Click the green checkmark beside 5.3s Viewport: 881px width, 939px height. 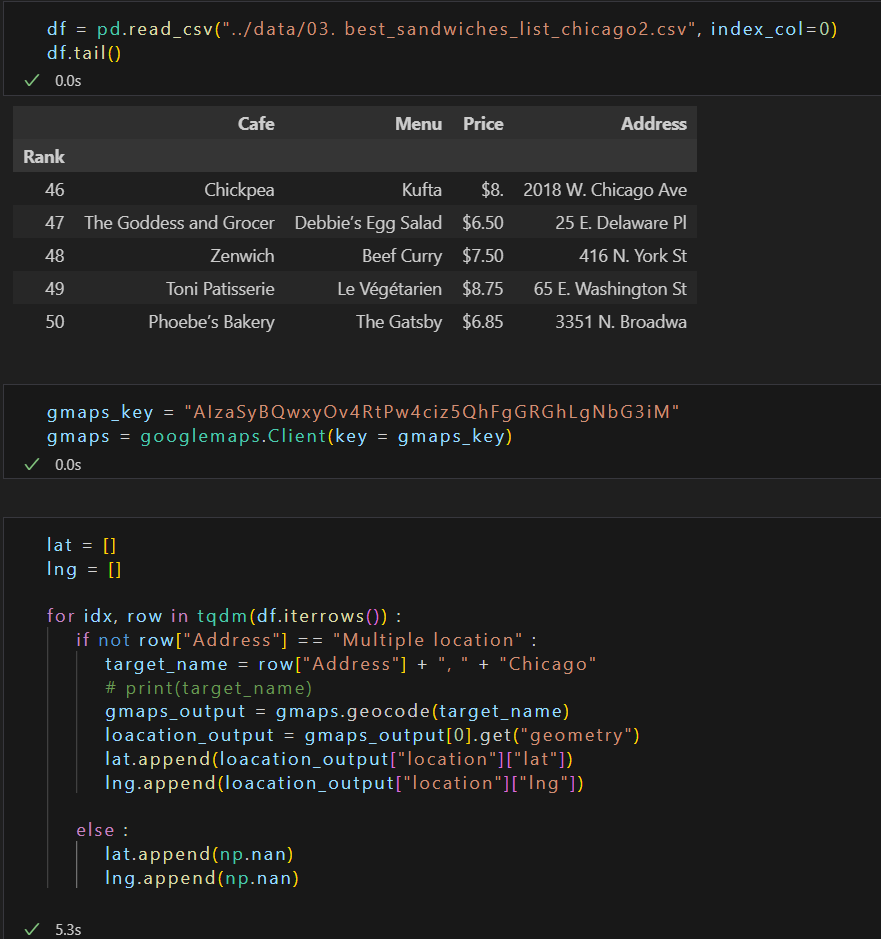pyautogui.click(x=32, y=929)
